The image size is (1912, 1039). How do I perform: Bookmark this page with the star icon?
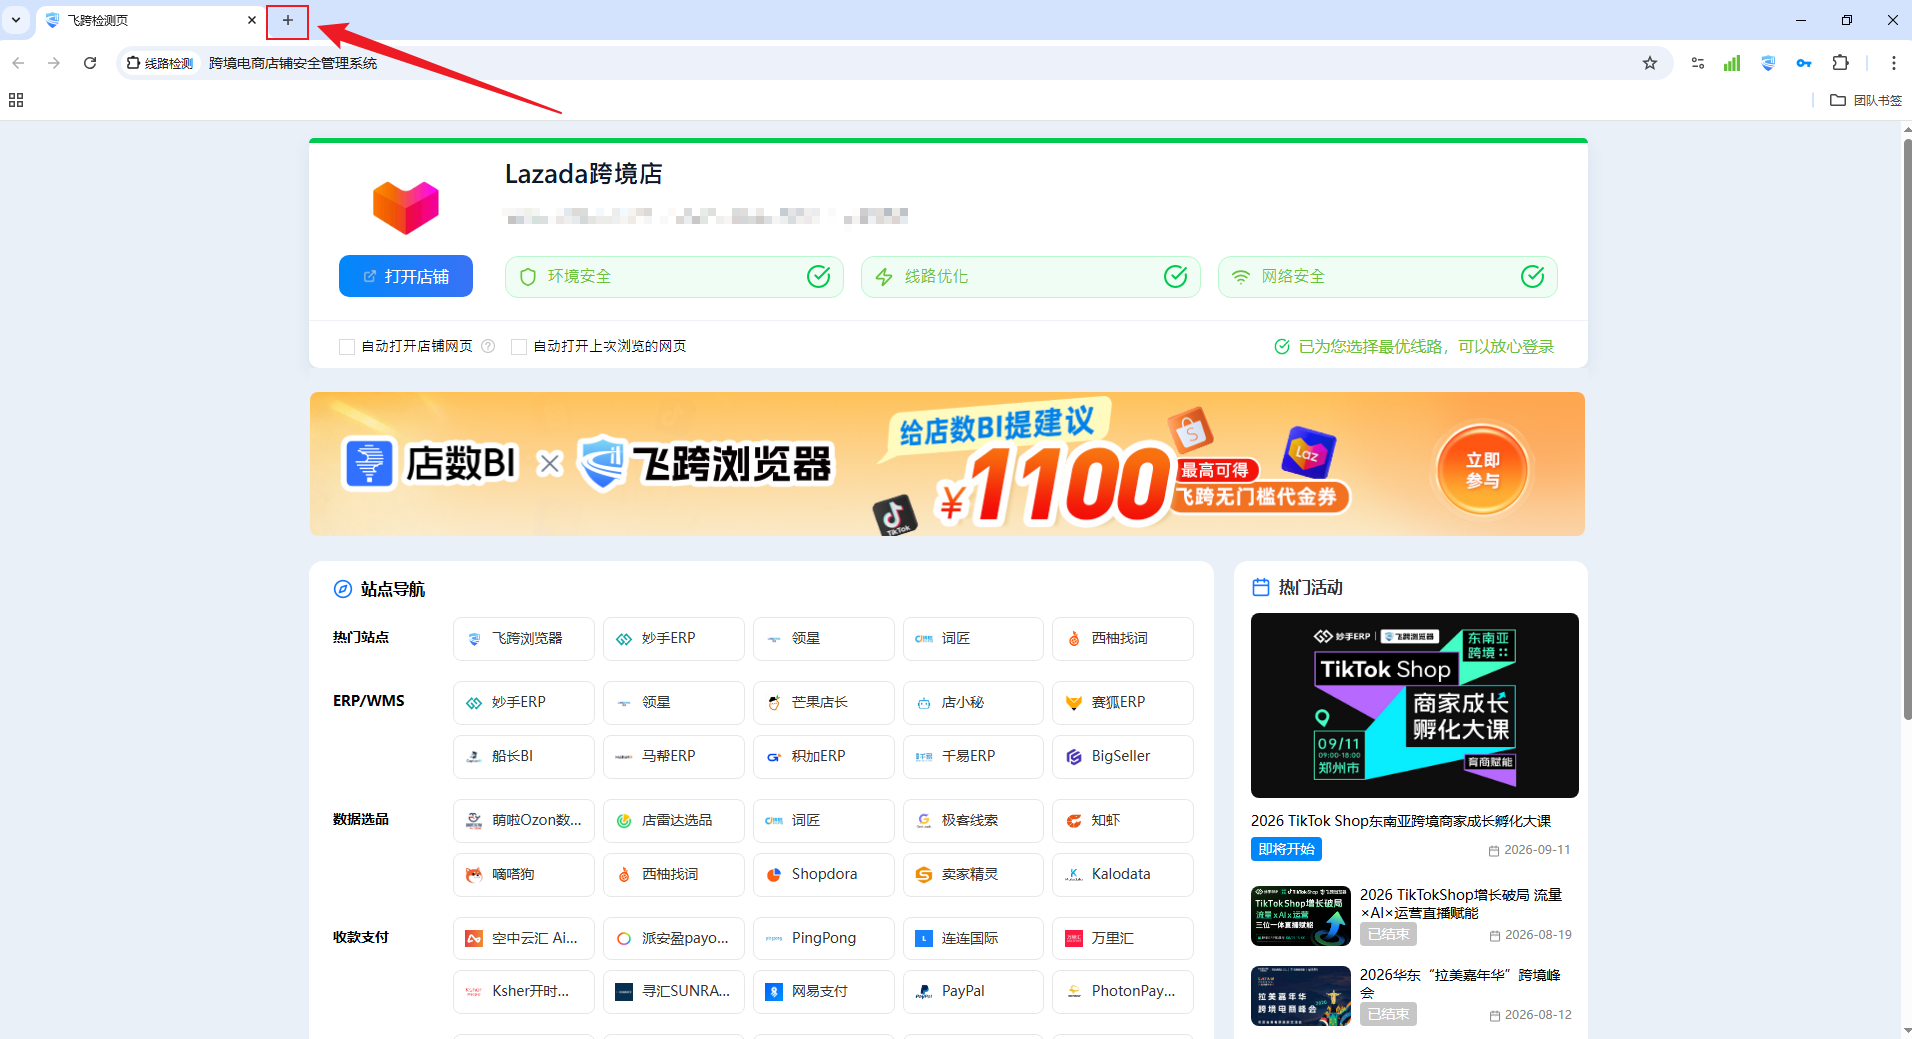(1650, 63)
